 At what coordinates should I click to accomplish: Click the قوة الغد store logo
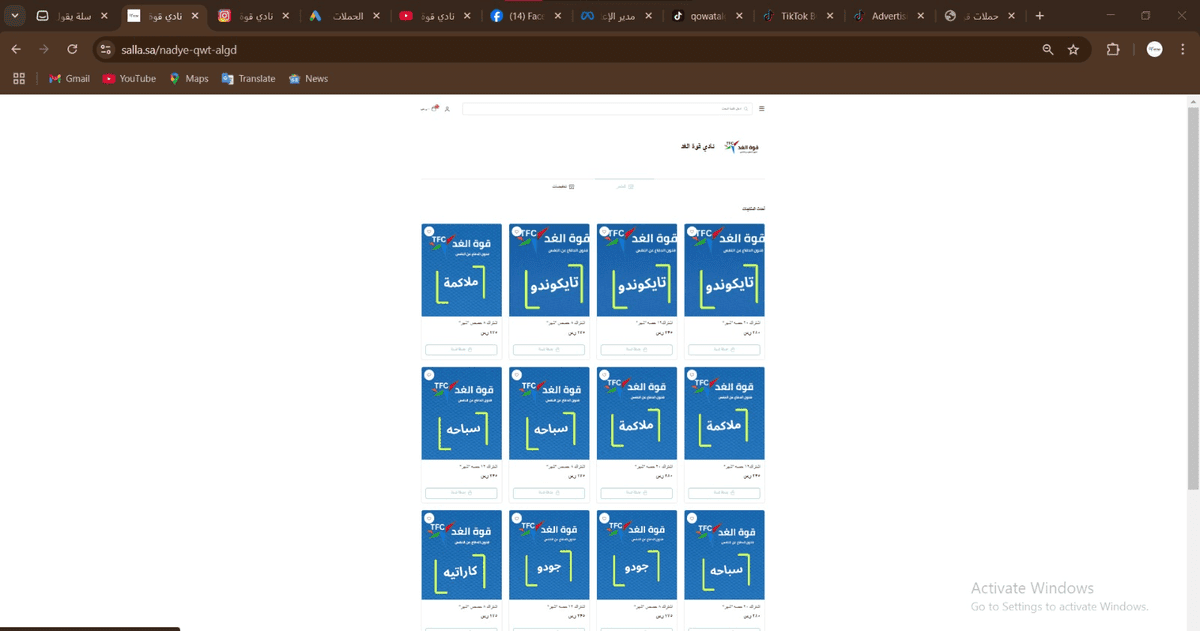point(743,146)
